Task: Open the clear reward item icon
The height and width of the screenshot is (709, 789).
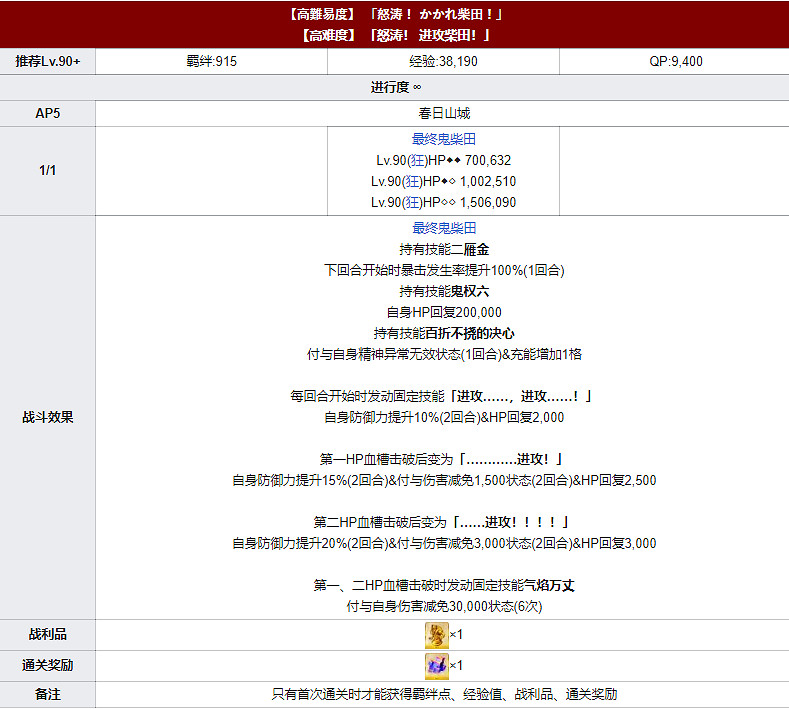Action: click(x=436, y=666)
